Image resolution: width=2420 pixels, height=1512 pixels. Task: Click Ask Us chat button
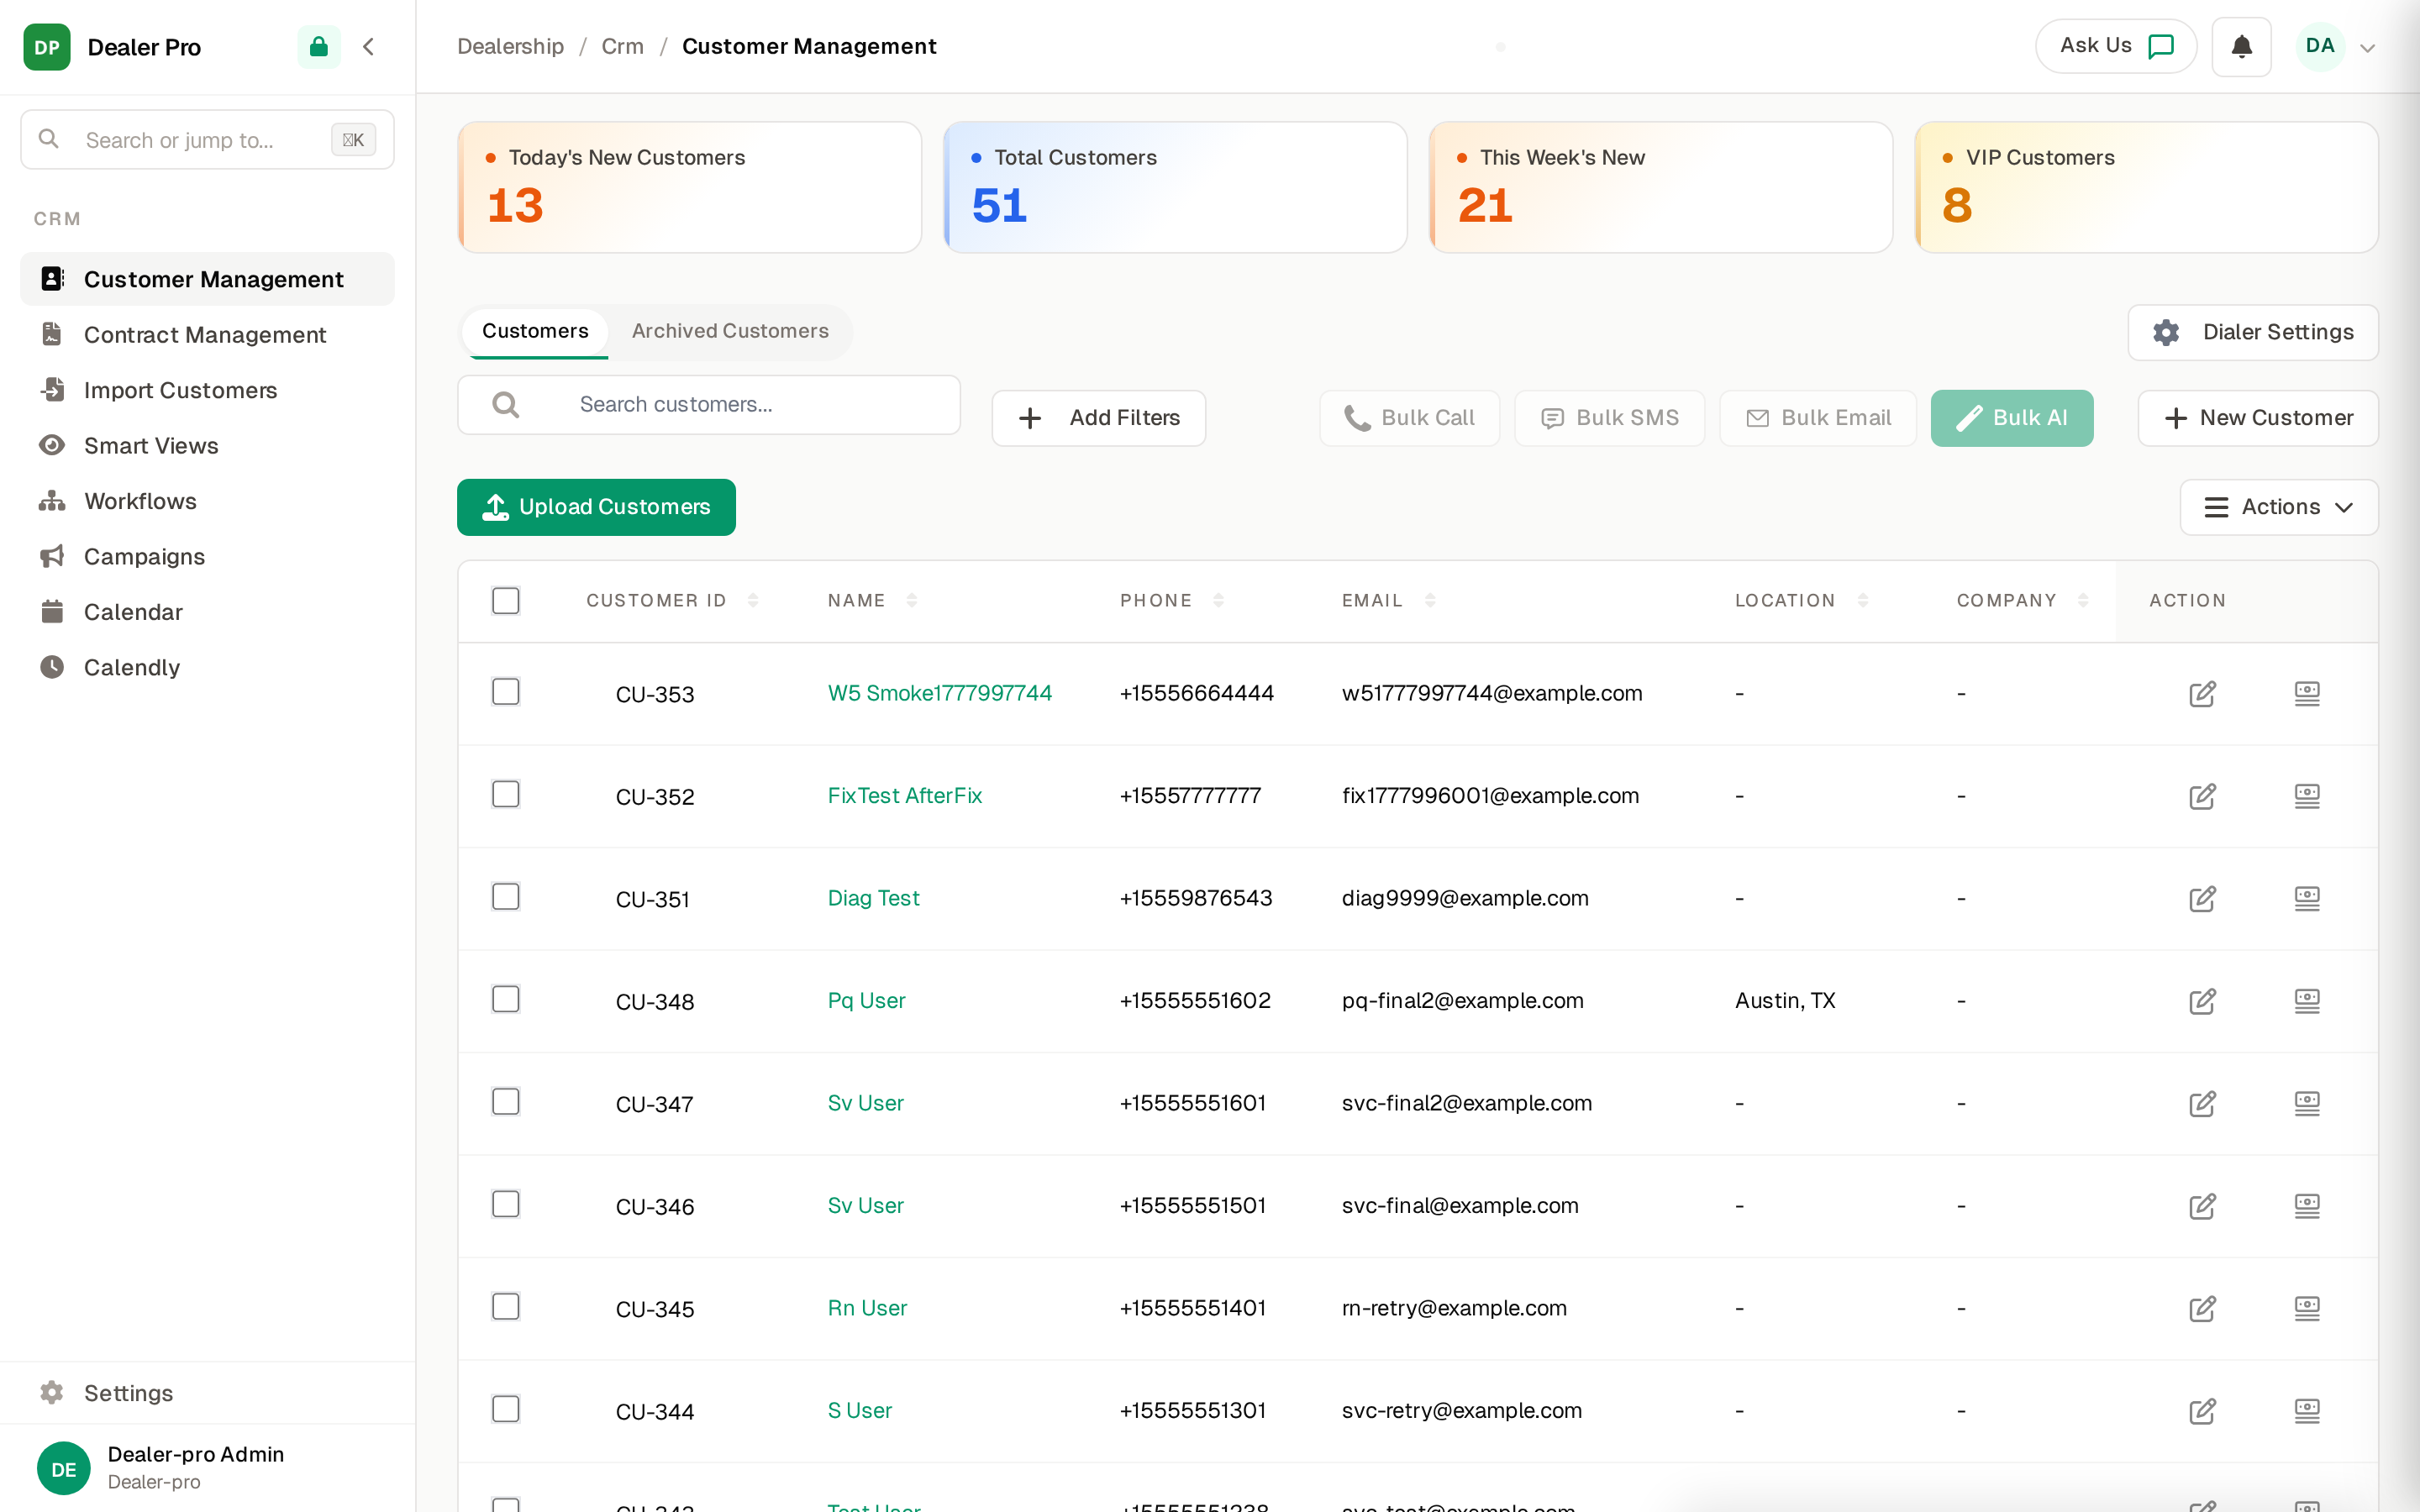(2115, 46)
